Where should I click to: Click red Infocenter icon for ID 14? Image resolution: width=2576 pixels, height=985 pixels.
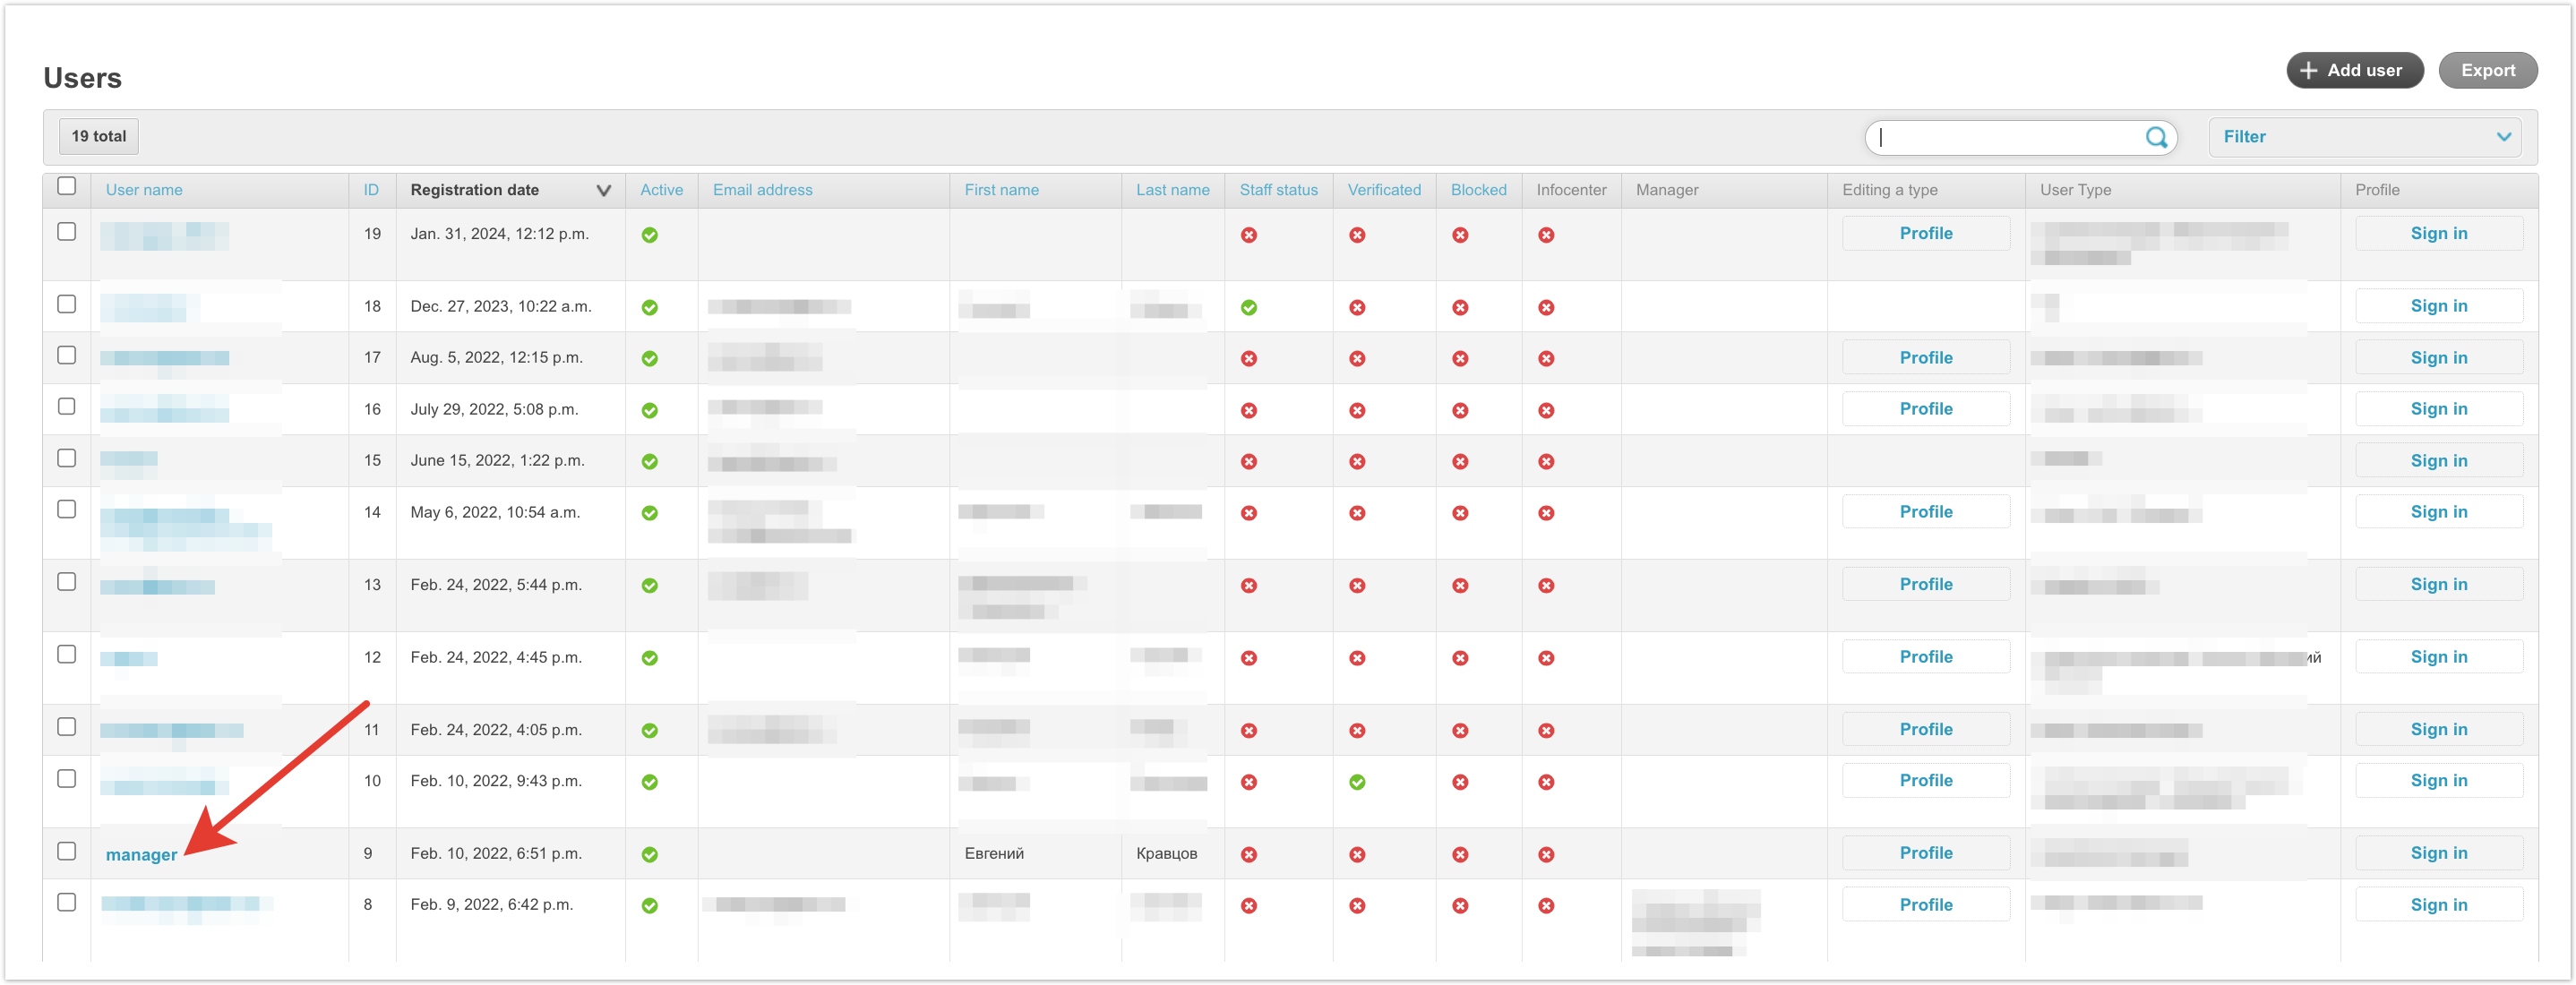[1545, 513]
